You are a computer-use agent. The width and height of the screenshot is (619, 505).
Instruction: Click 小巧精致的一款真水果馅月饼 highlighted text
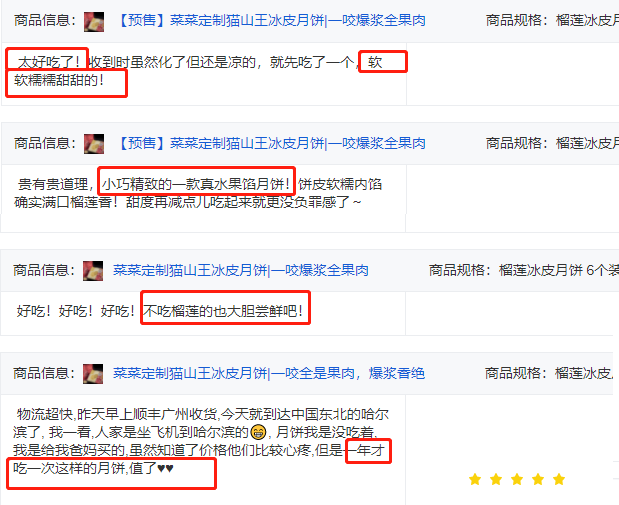point(196,184)
